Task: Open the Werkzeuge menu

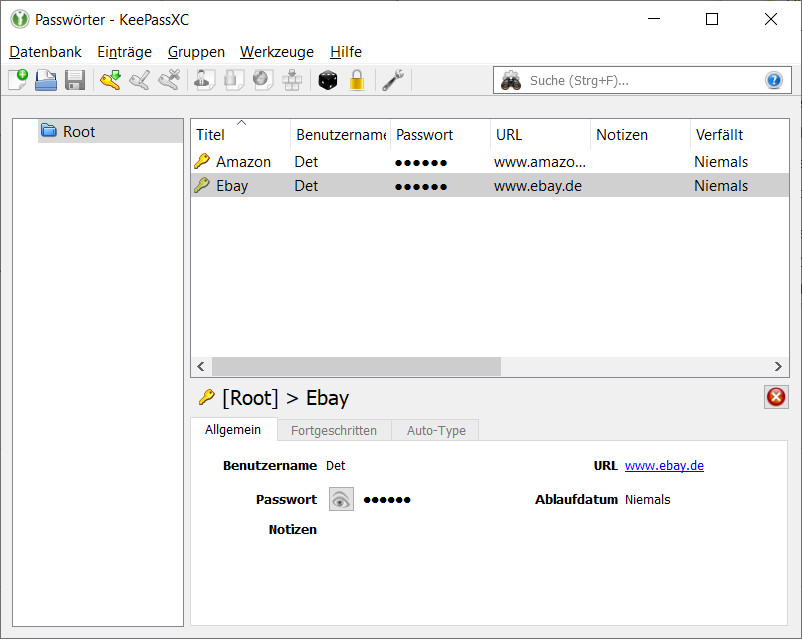Action: click(276, 52)
